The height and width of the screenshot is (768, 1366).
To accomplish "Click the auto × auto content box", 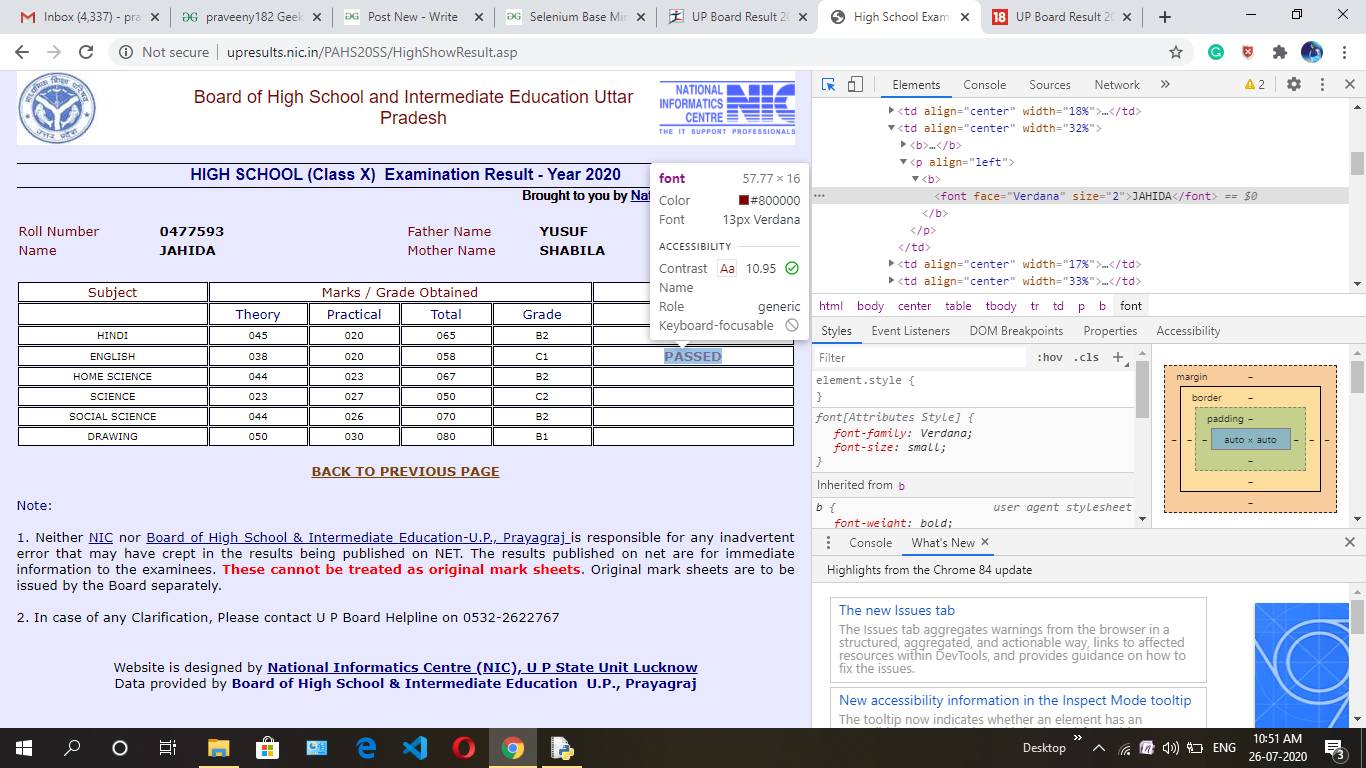I will 1250,439.
